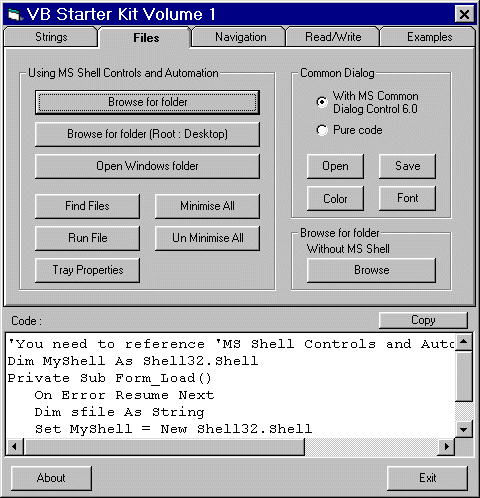Open the Color common dialog
Viewport: 480px width, 498px height.
pos(335,198)
